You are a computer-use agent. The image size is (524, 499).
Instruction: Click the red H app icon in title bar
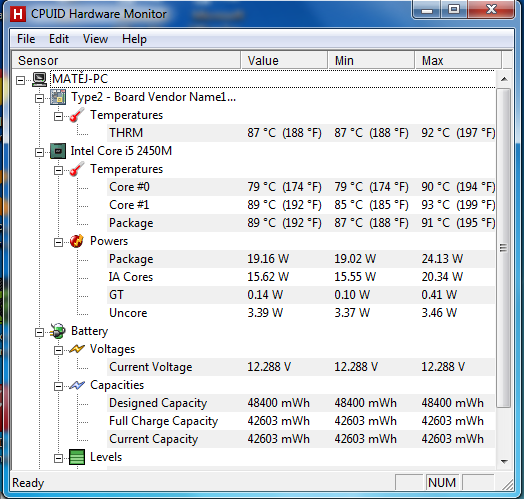(18, 14)
